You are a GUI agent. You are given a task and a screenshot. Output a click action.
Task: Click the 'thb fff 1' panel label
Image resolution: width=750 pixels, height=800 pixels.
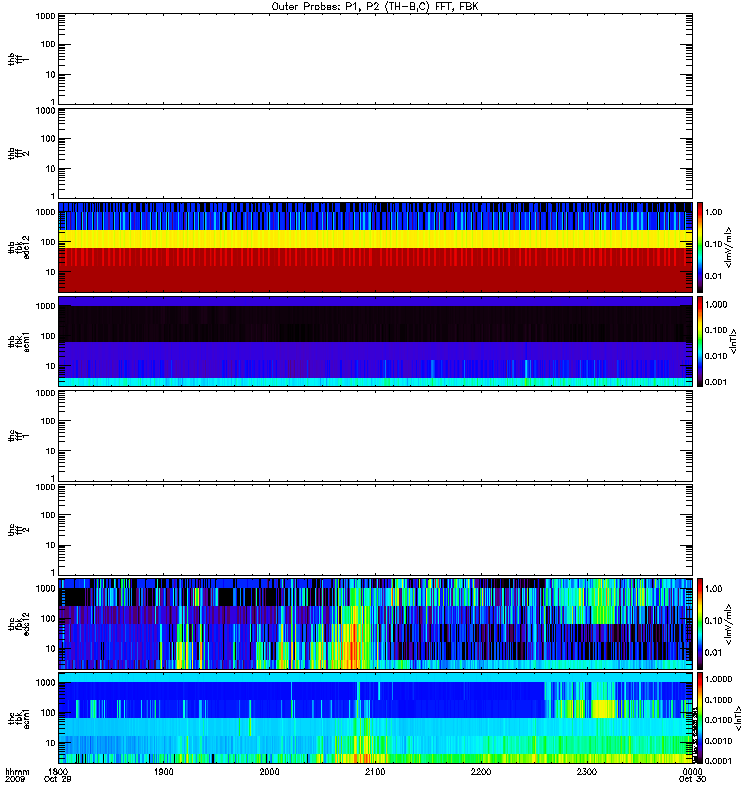[17, 59]
